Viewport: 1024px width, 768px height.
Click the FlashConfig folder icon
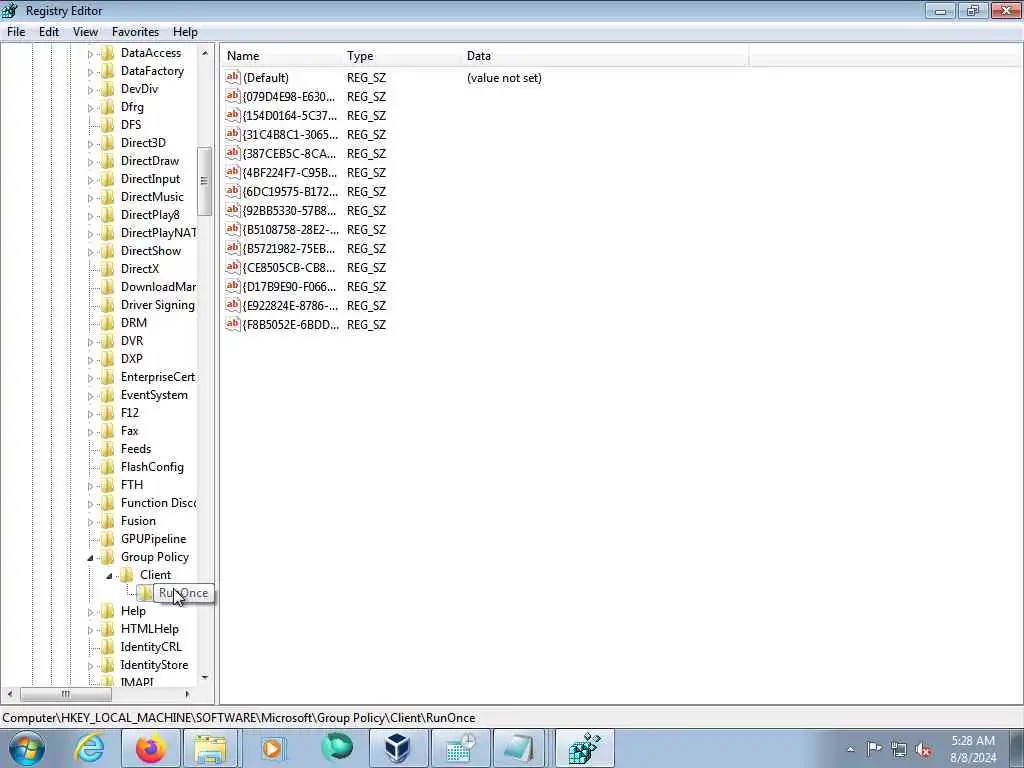108,467
